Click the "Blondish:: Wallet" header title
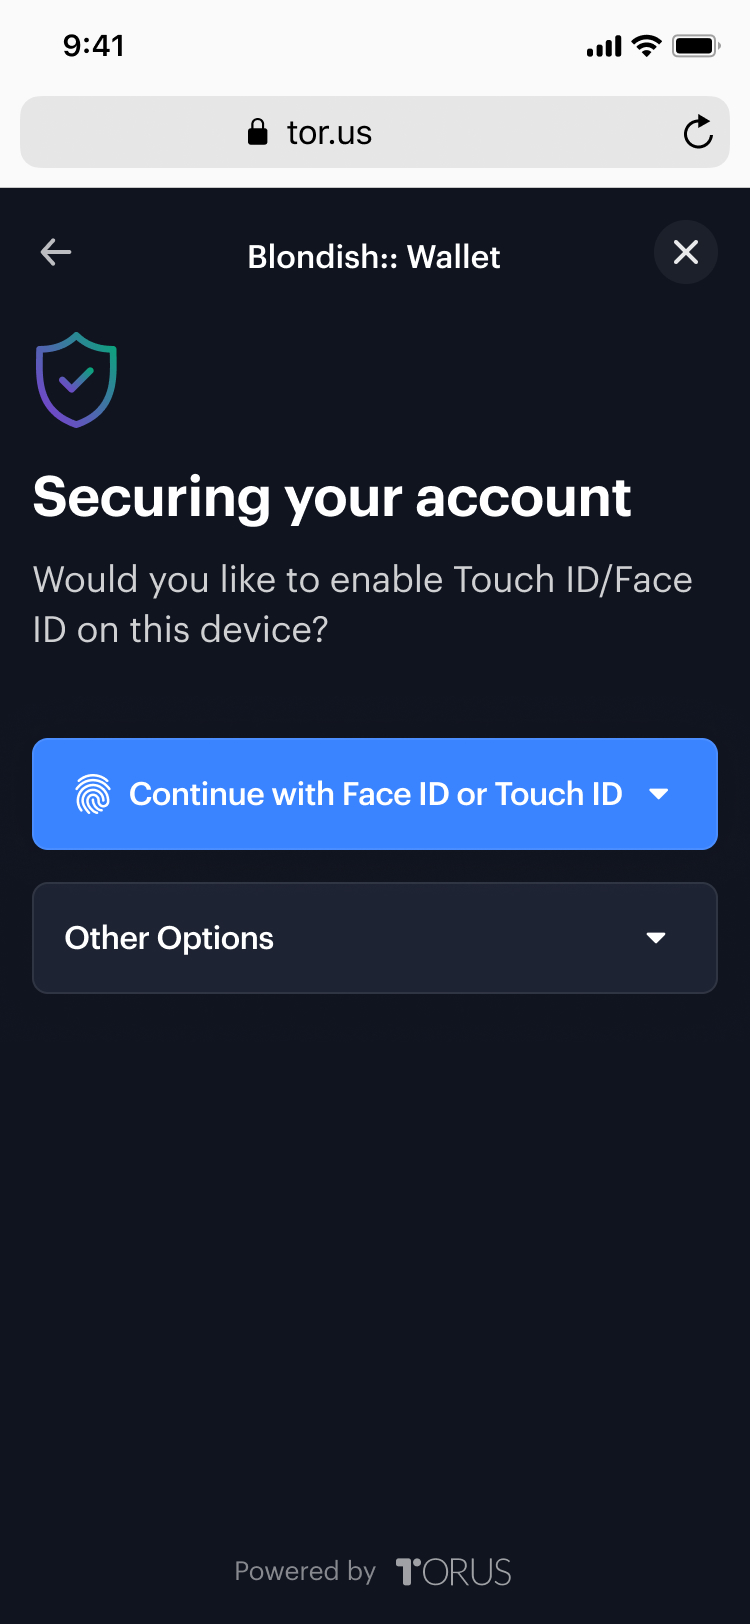 pyautogui.click(x=374, y=257)
